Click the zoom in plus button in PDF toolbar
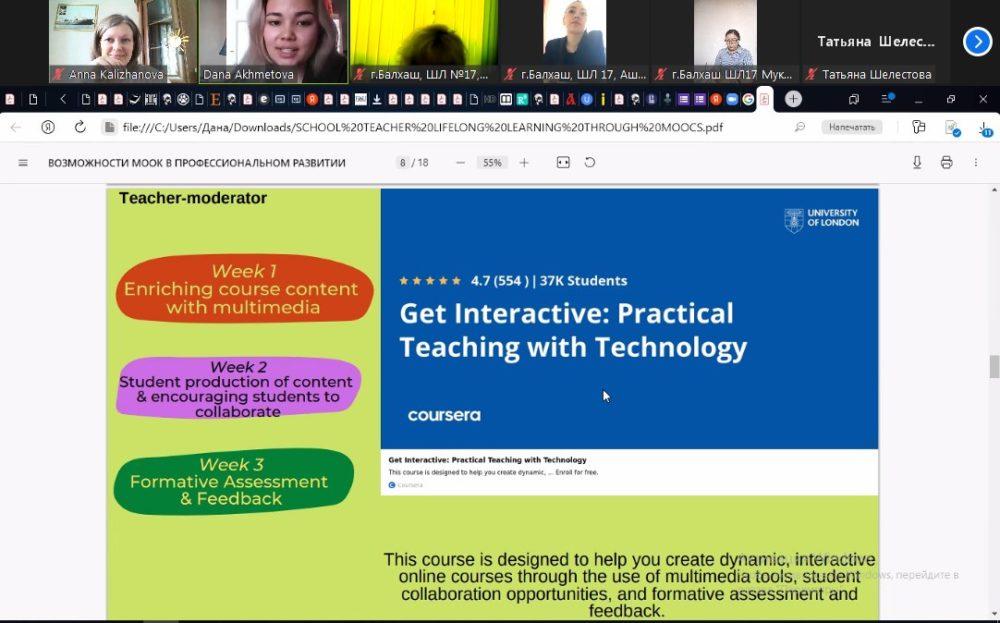 (524, 163)
